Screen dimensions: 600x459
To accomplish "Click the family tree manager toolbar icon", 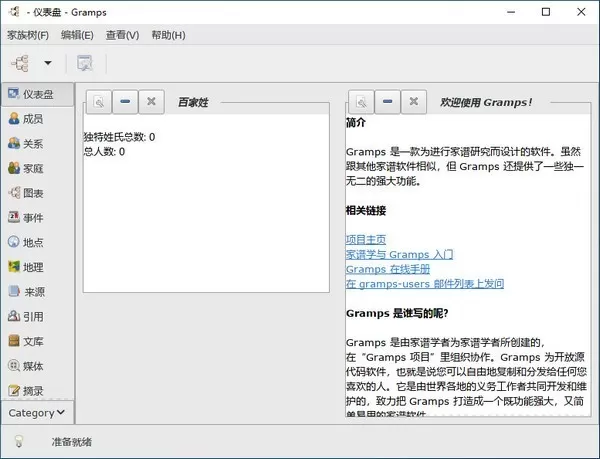I will (20, 63).
